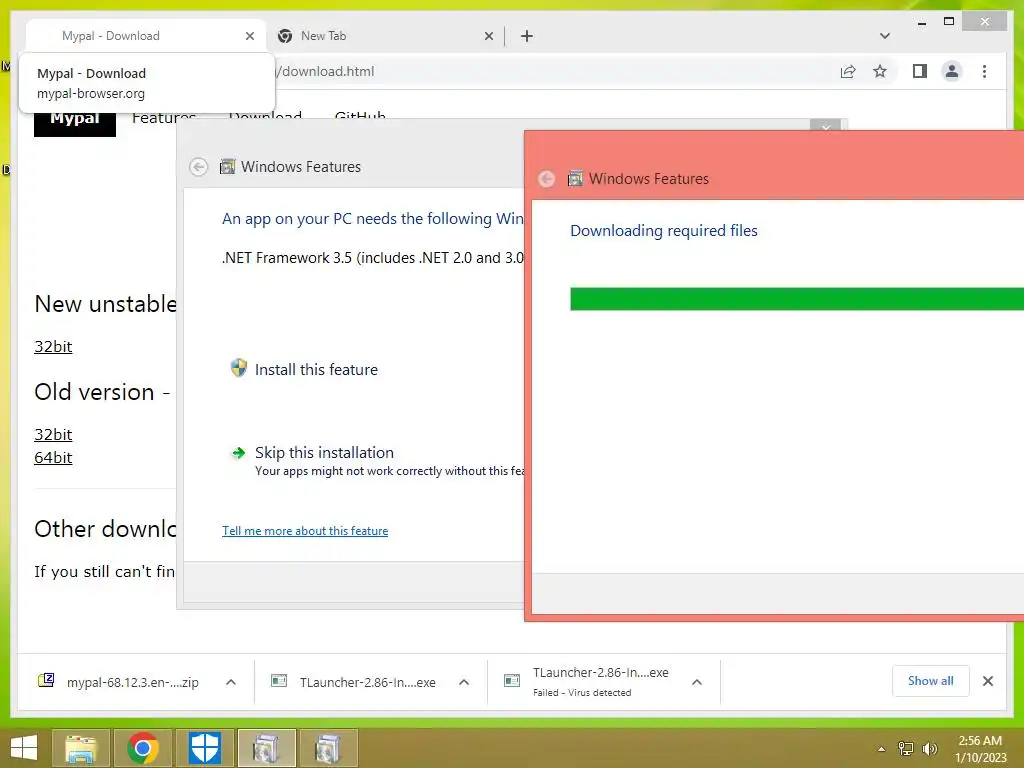Click Install this feature option
Image resolution: width=1024 pixels, height=768 pixels.
coord(316,370)
